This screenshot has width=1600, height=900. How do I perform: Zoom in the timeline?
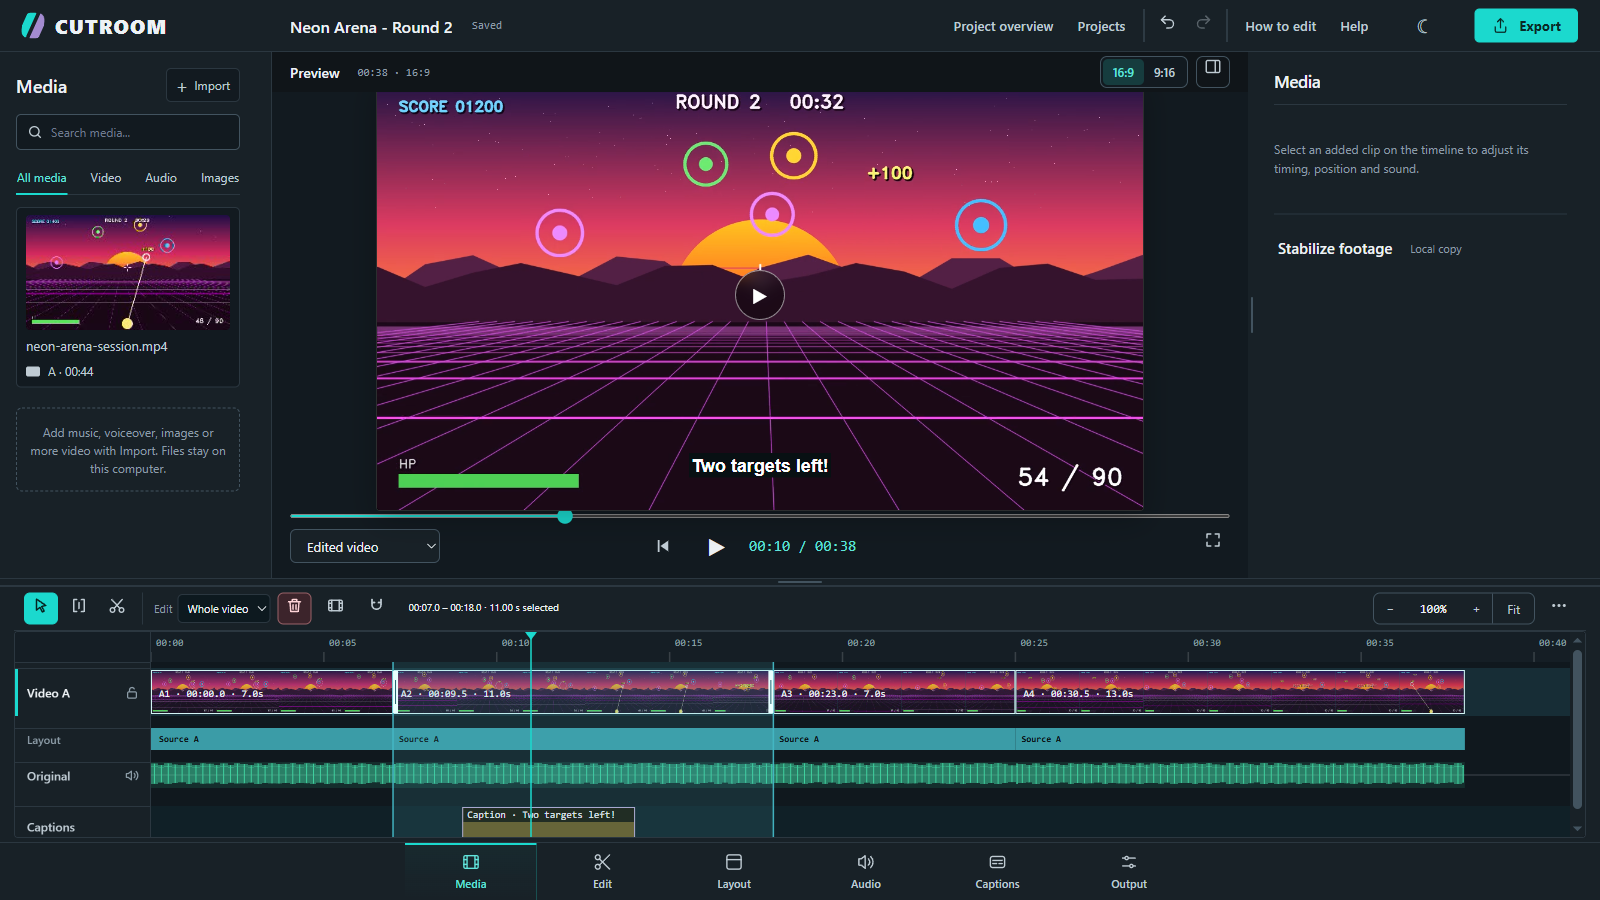(x=1476, y=609)
